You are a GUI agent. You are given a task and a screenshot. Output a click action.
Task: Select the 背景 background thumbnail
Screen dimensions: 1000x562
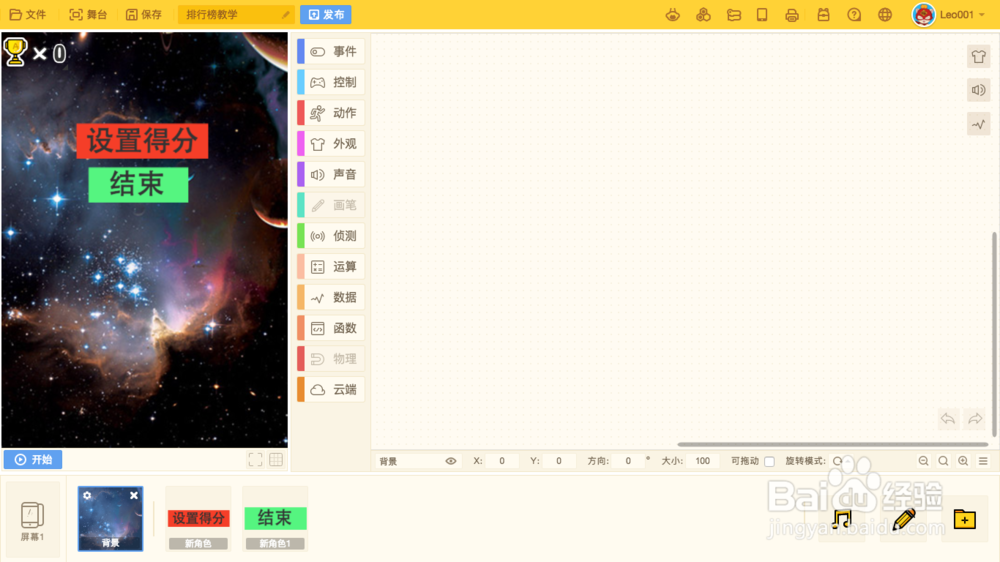[110, 519]
